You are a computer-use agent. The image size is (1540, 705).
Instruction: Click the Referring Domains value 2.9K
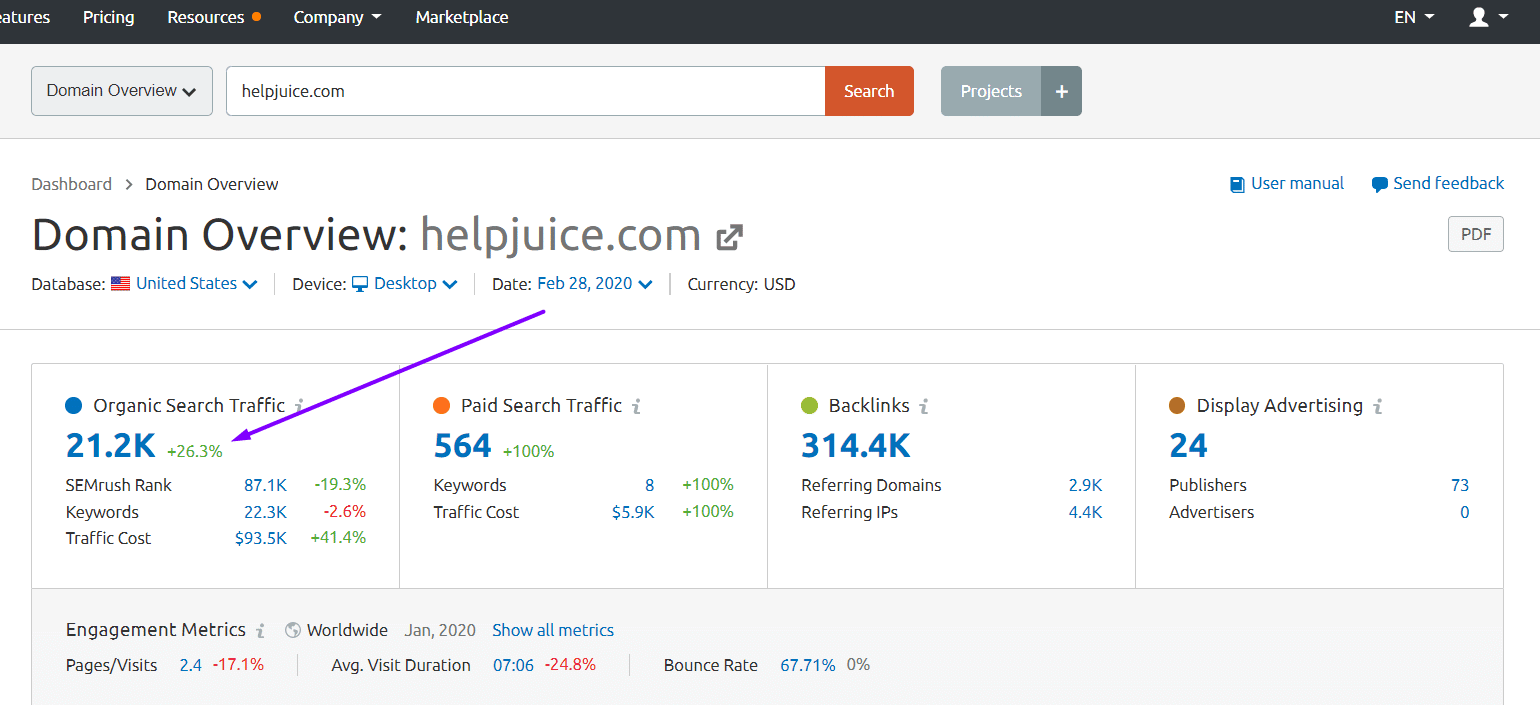click(1085, 485)
